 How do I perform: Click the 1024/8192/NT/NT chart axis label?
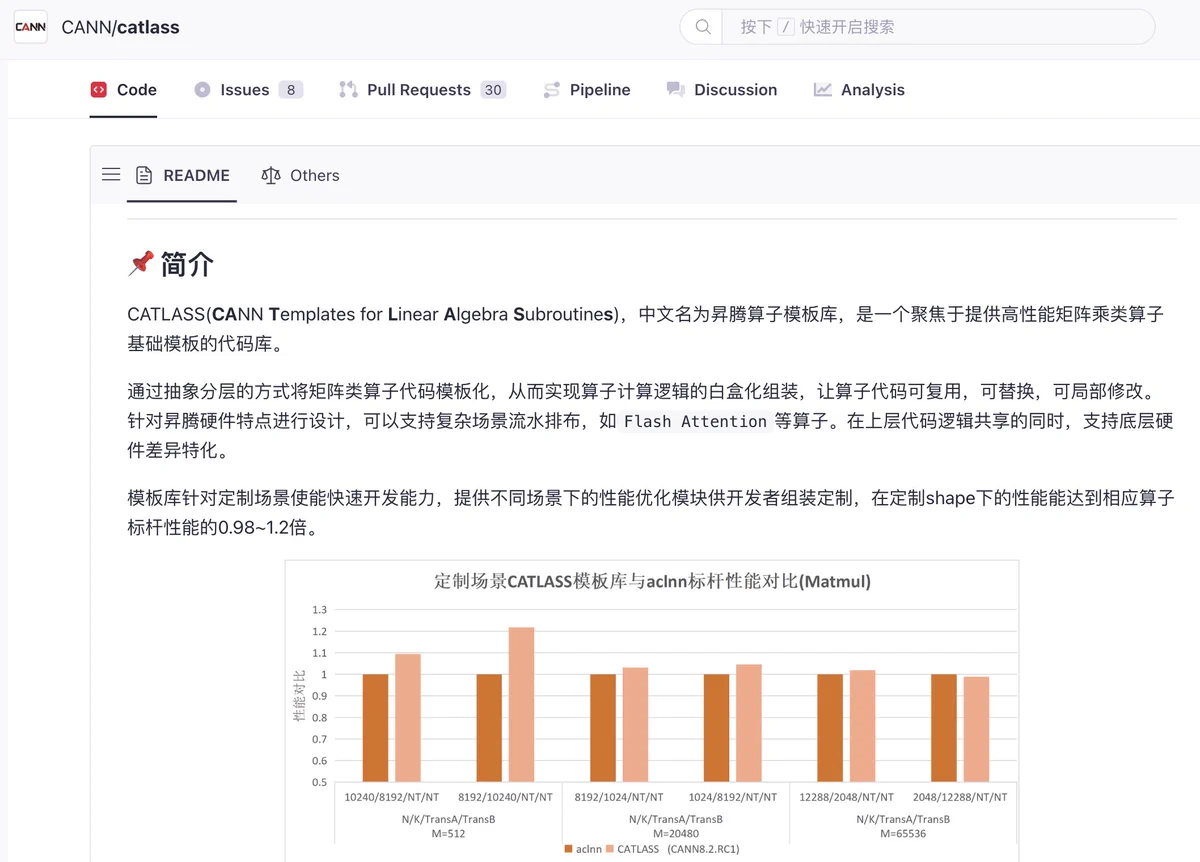pyautogui.click(x=733, y=797)
